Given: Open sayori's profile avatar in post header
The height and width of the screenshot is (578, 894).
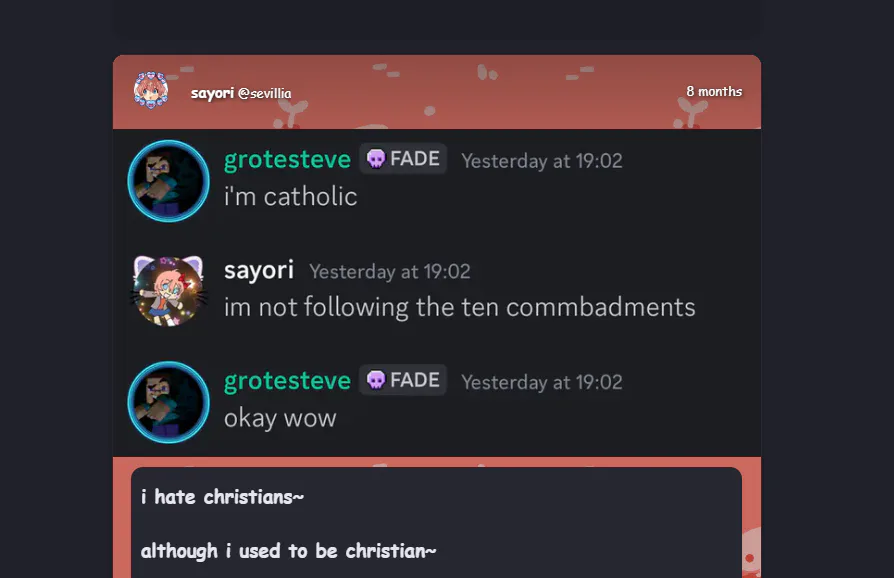Looking at the screenshot, I should tap(151, 90).
